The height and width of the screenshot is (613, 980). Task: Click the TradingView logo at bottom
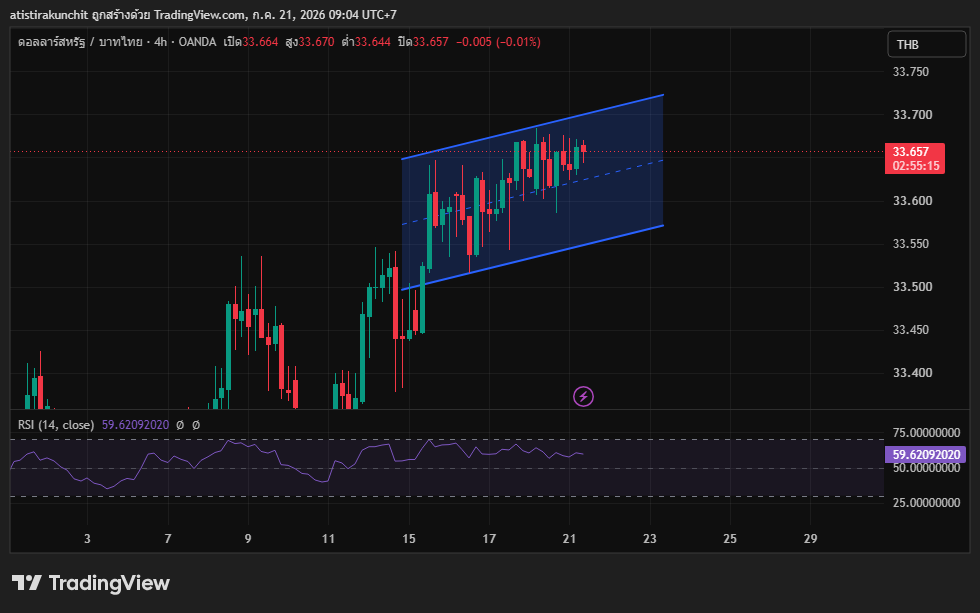pyautogui.click(x=91, y=583)
